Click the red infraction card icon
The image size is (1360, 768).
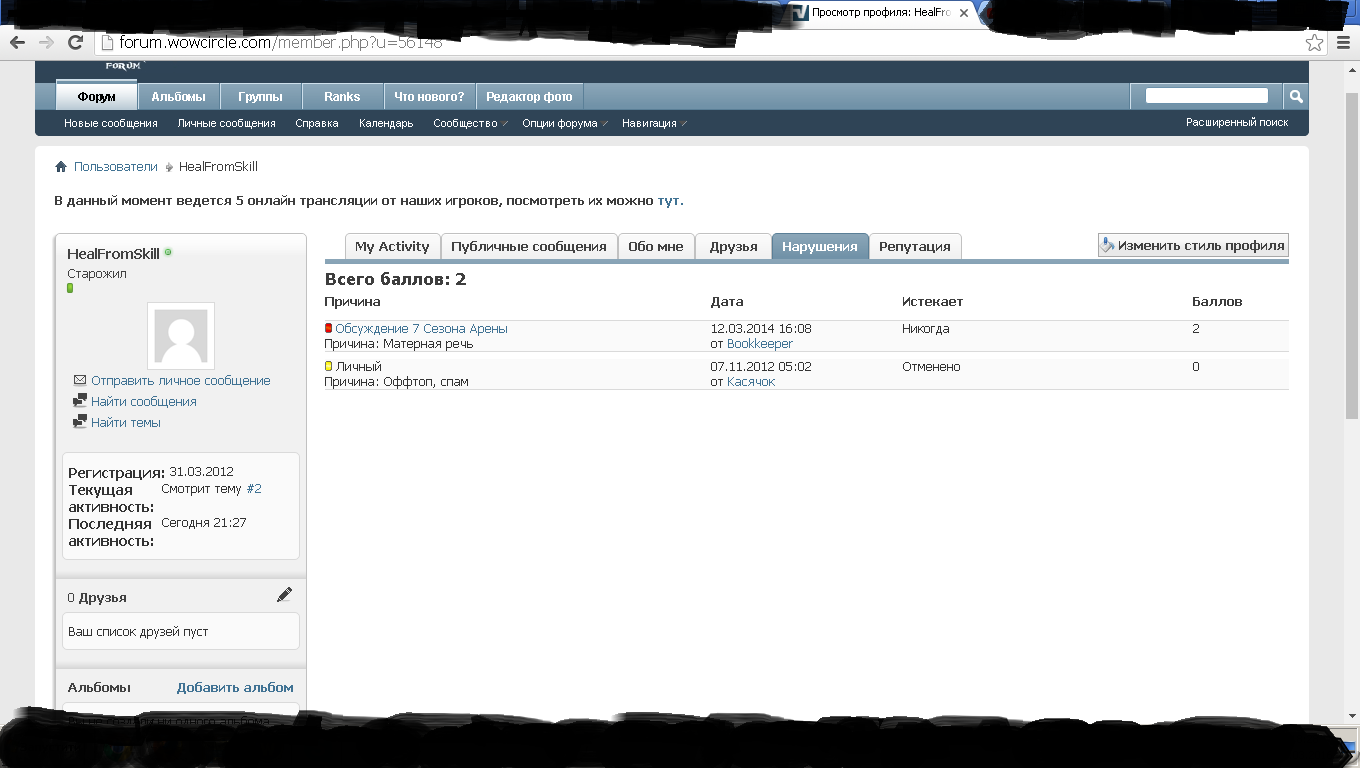point(328,328)
